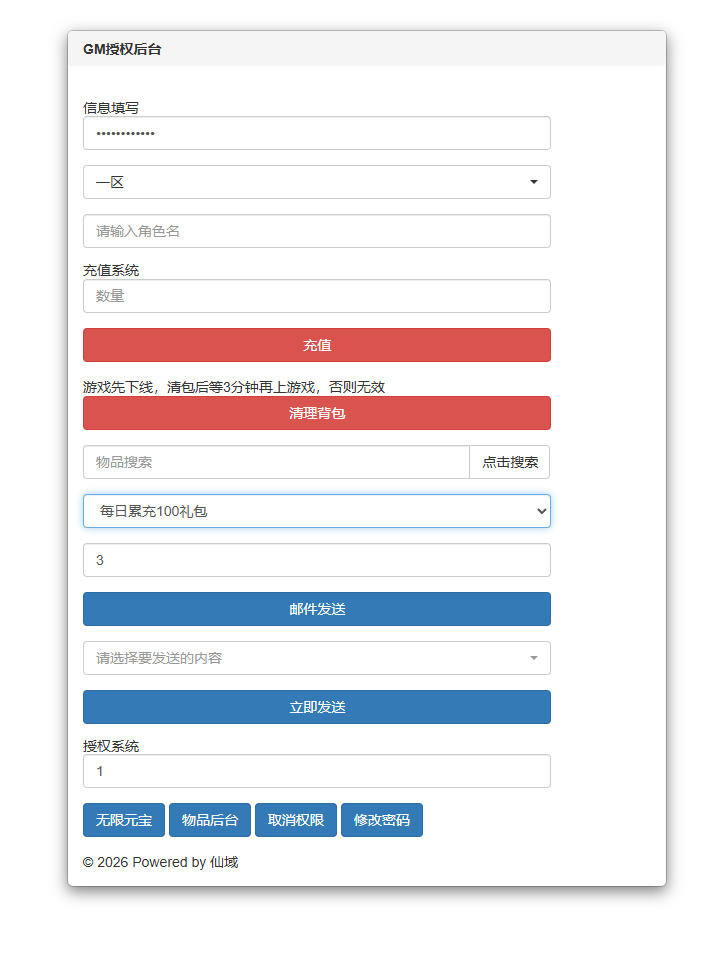Focus the 物品搜索 search box

(x=276, y=462)
